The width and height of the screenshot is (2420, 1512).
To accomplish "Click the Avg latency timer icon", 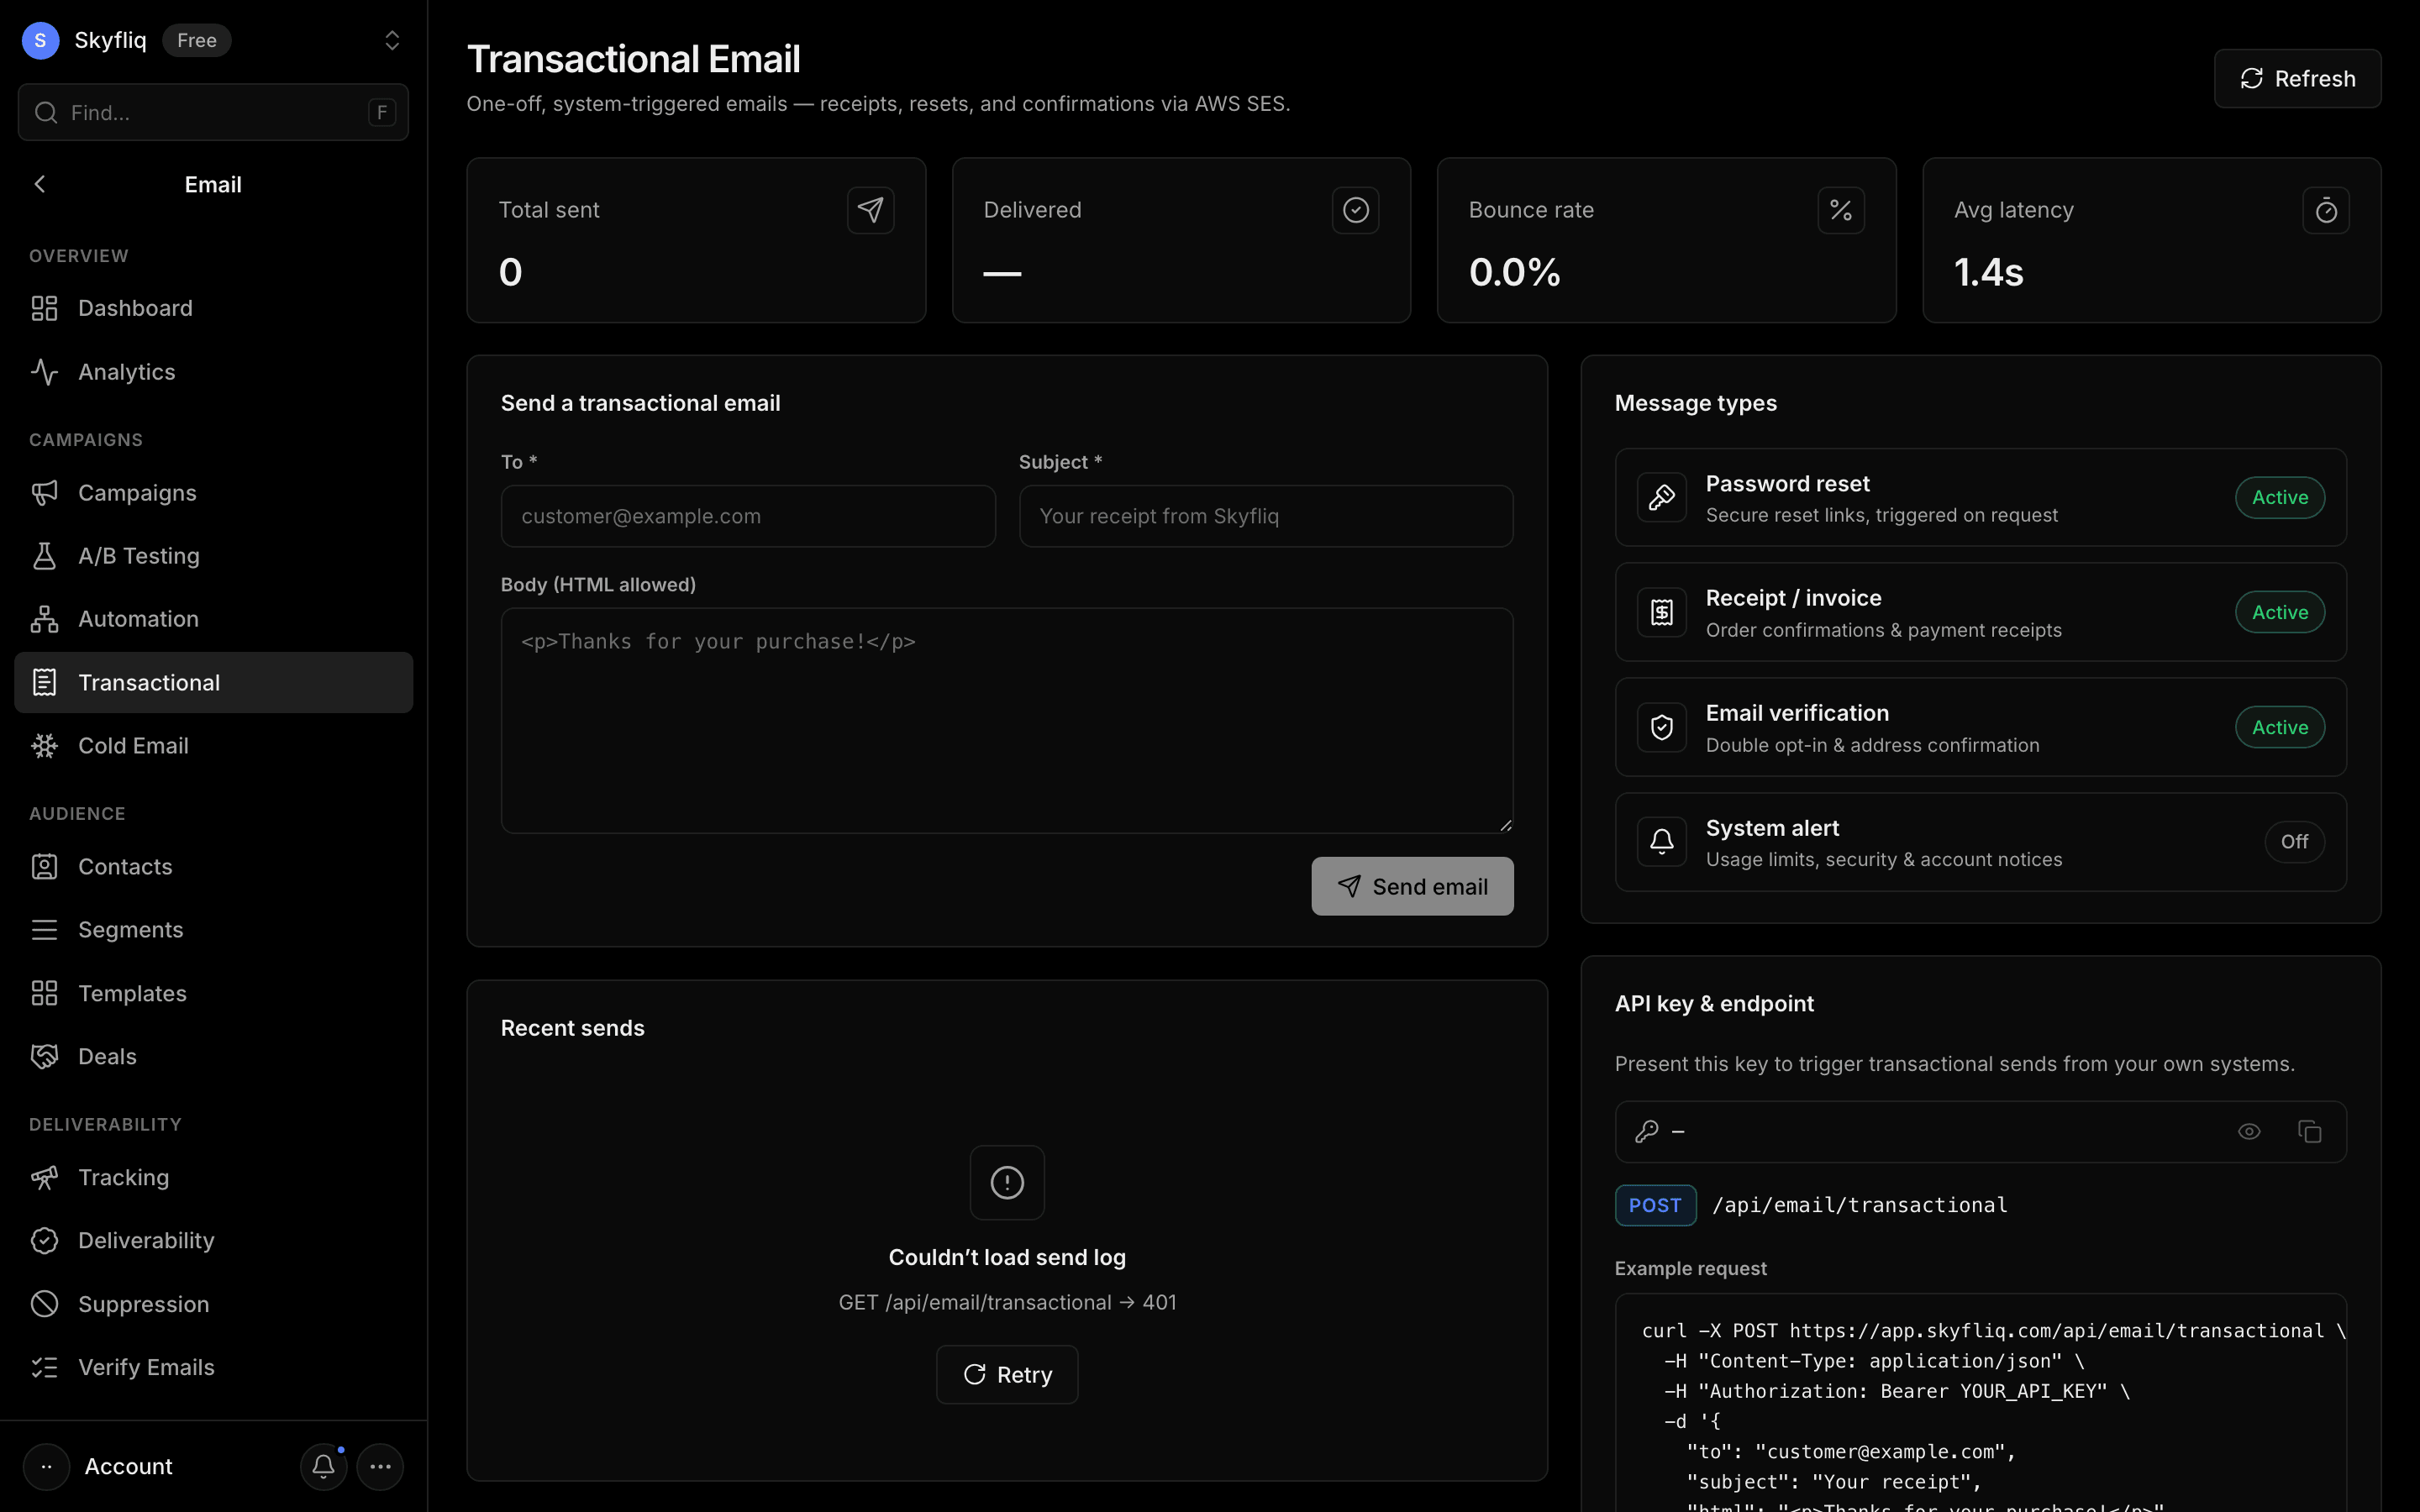I will coord(2325,210).
